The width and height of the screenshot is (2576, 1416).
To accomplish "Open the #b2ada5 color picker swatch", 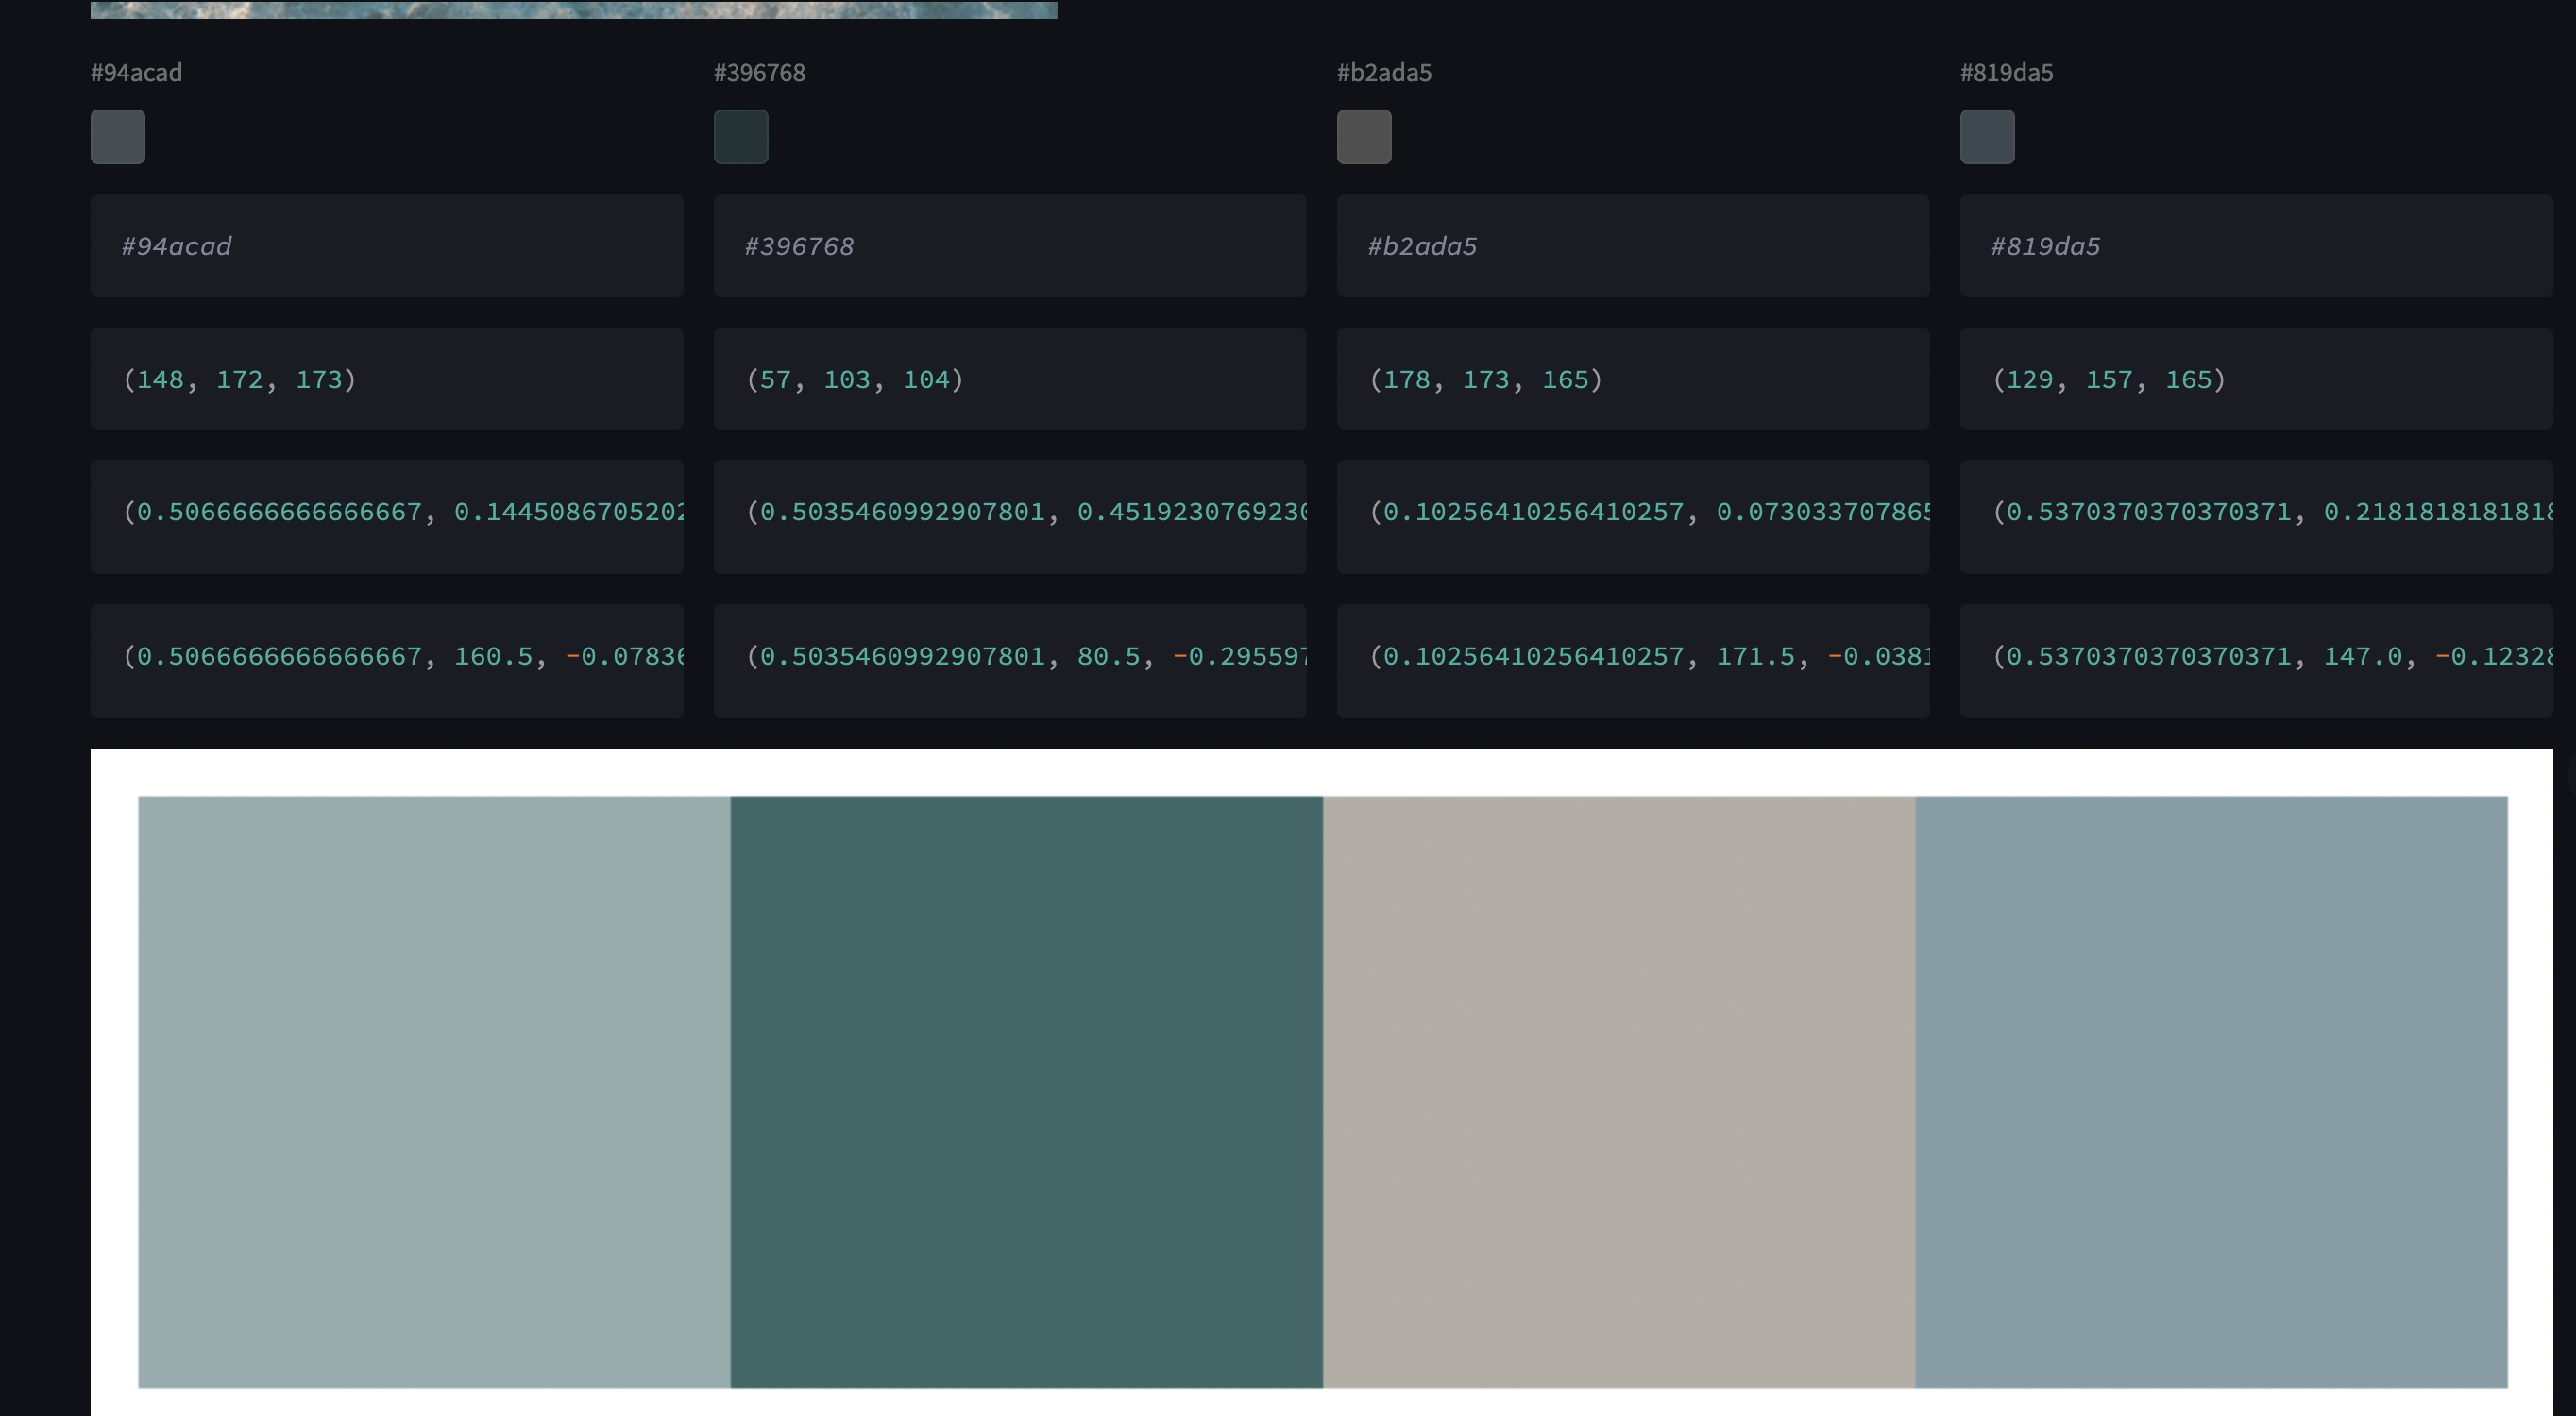I will click(x=1364, y=137).
